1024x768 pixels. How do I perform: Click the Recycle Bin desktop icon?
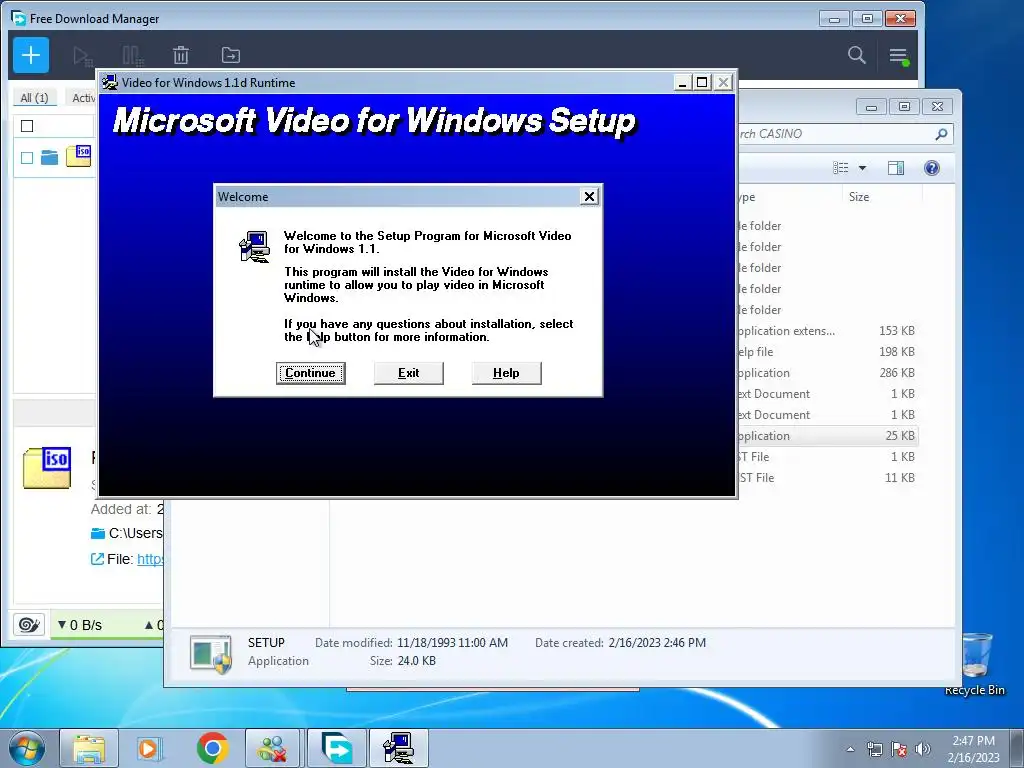click(x=975, y=664)
